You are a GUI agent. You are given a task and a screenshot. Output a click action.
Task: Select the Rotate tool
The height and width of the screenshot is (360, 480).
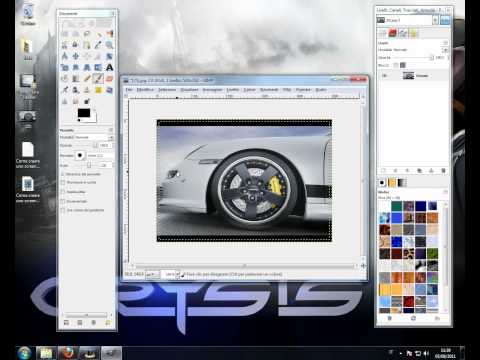(109, 56)
